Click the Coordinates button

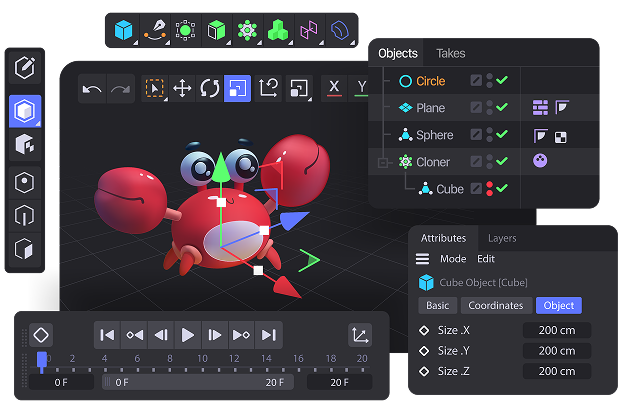click(x=495, y=305)
